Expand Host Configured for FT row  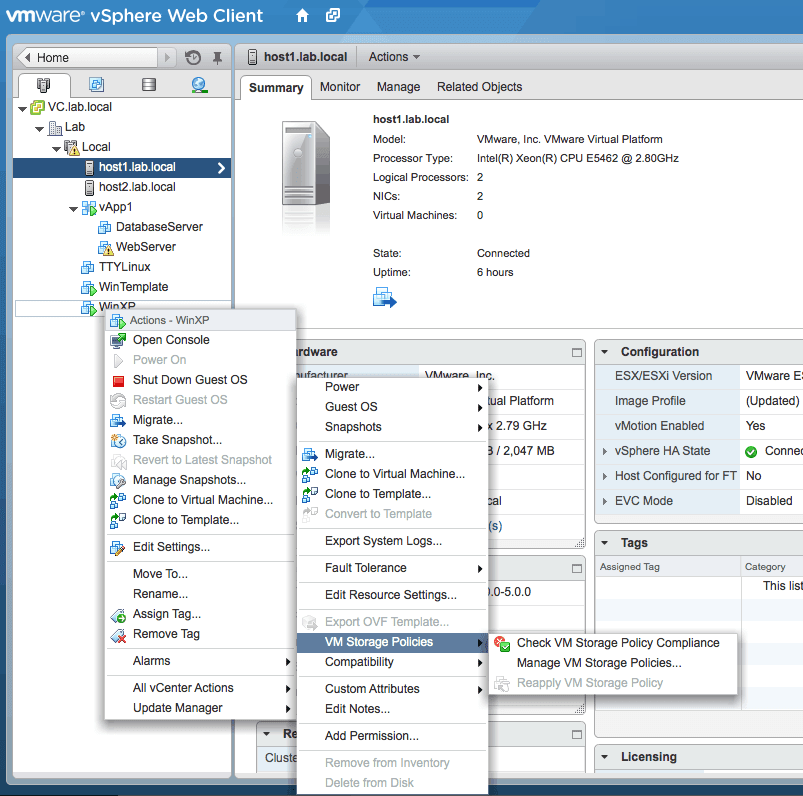point(605,476)
